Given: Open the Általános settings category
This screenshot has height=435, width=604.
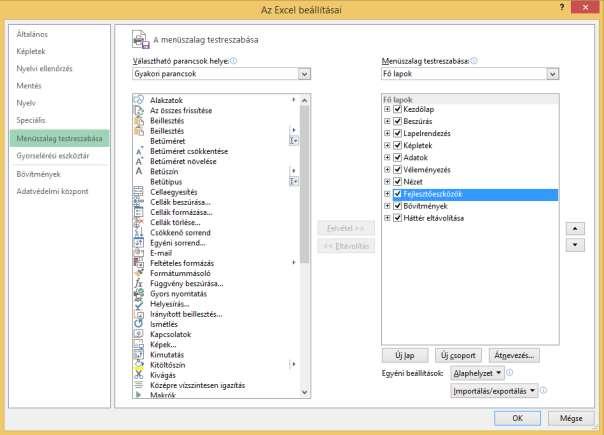Looking at the screenshot, I should click(x=32, y=34).
